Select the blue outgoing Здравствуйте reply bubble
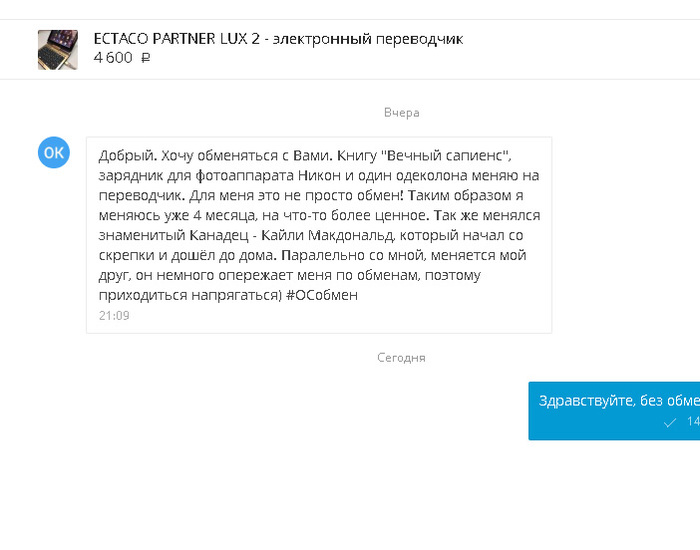This screenshot has height=550, width=700. click(614, 411)
